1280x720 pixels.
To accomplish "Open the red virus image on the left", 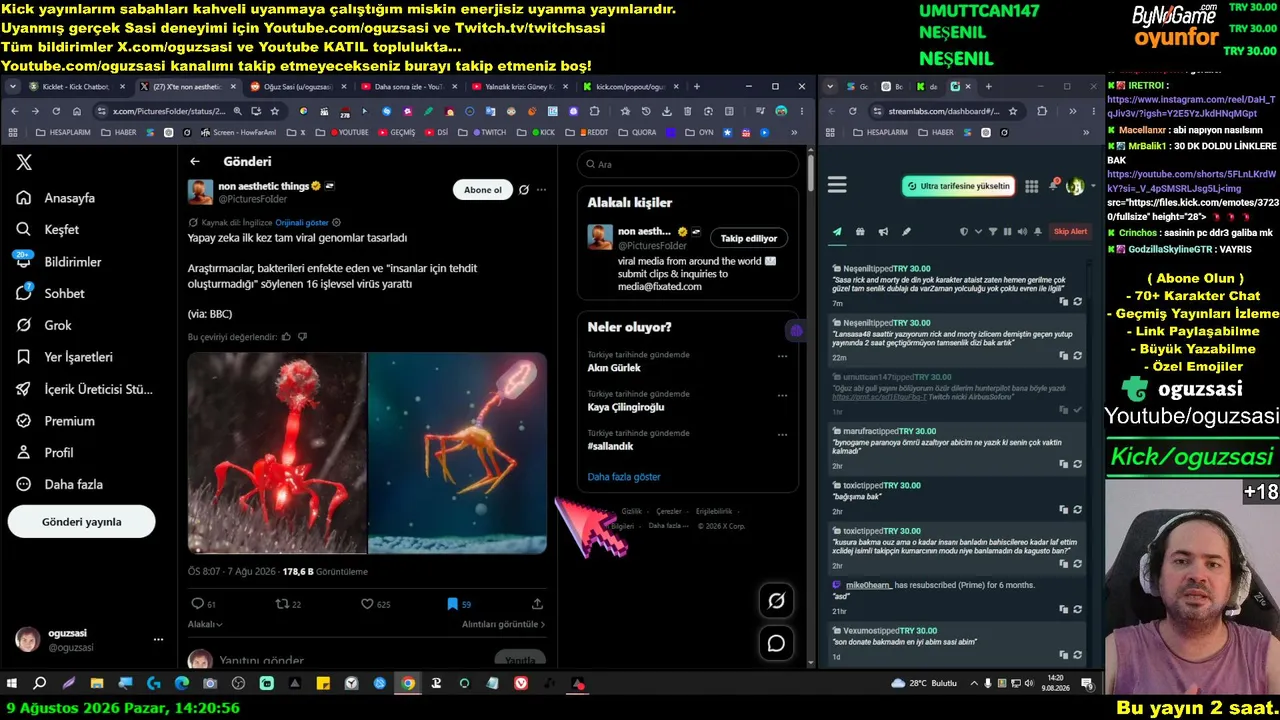I will point(277,453).
